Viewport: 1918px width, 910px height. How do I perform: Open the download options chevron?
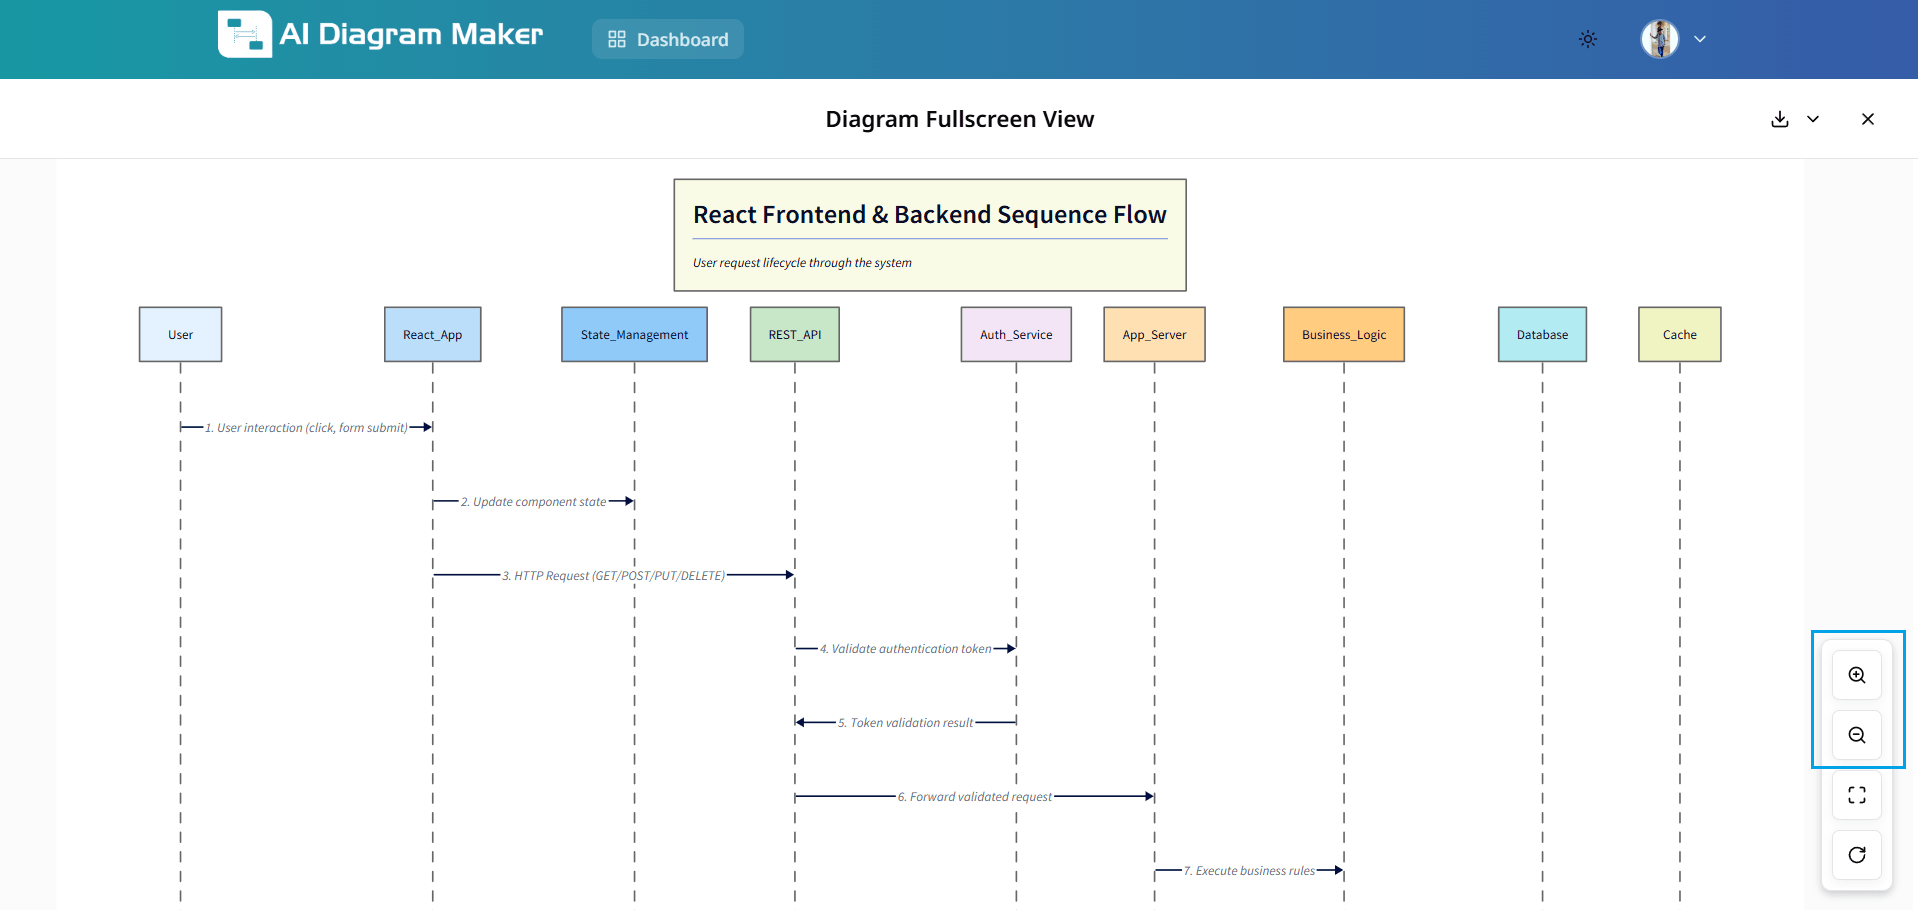tap(1813, 119)
